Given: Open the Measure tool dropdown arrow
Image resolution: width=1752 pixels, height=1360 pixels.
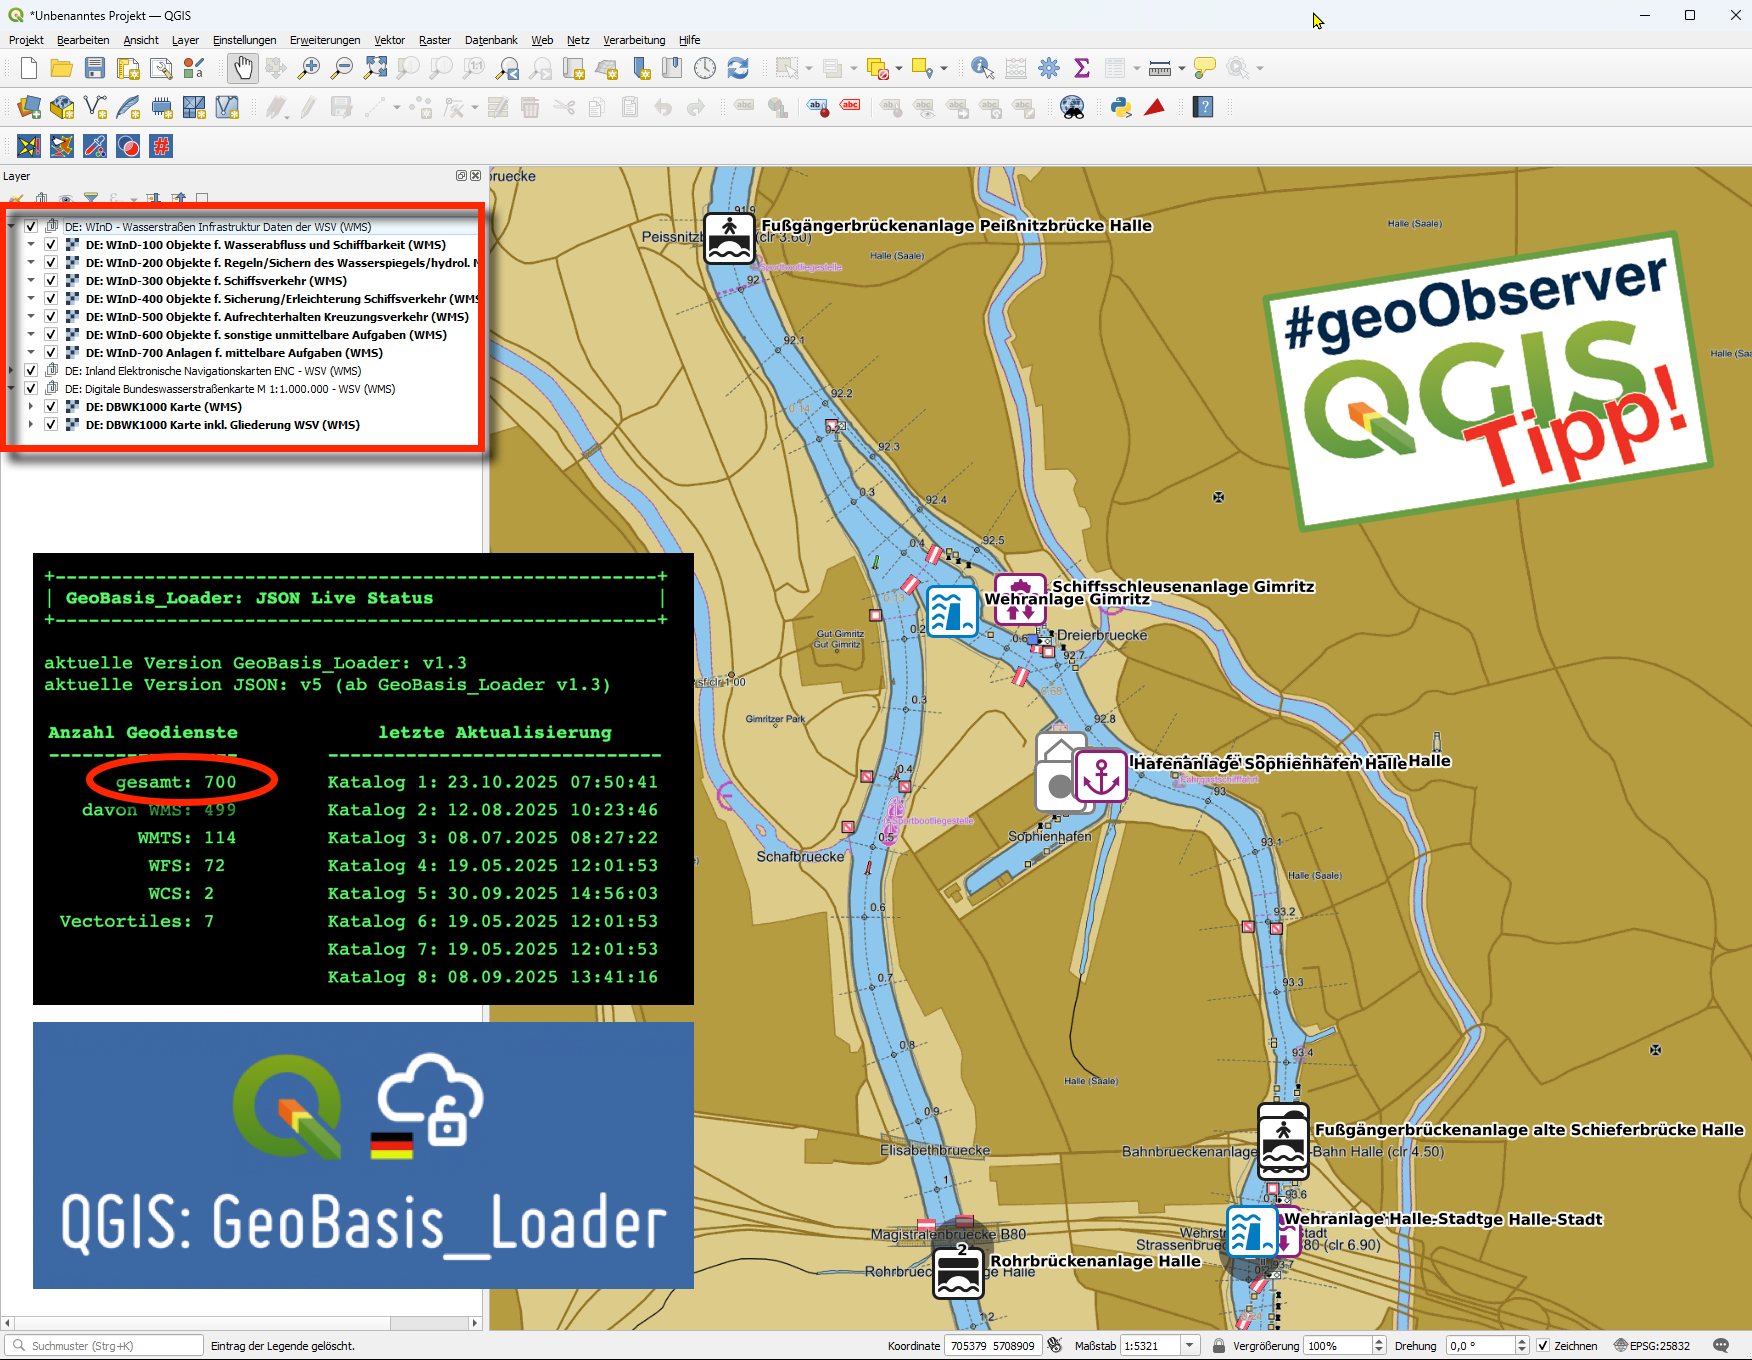Looking at the screenshot, I should (x=1182, y=68).
